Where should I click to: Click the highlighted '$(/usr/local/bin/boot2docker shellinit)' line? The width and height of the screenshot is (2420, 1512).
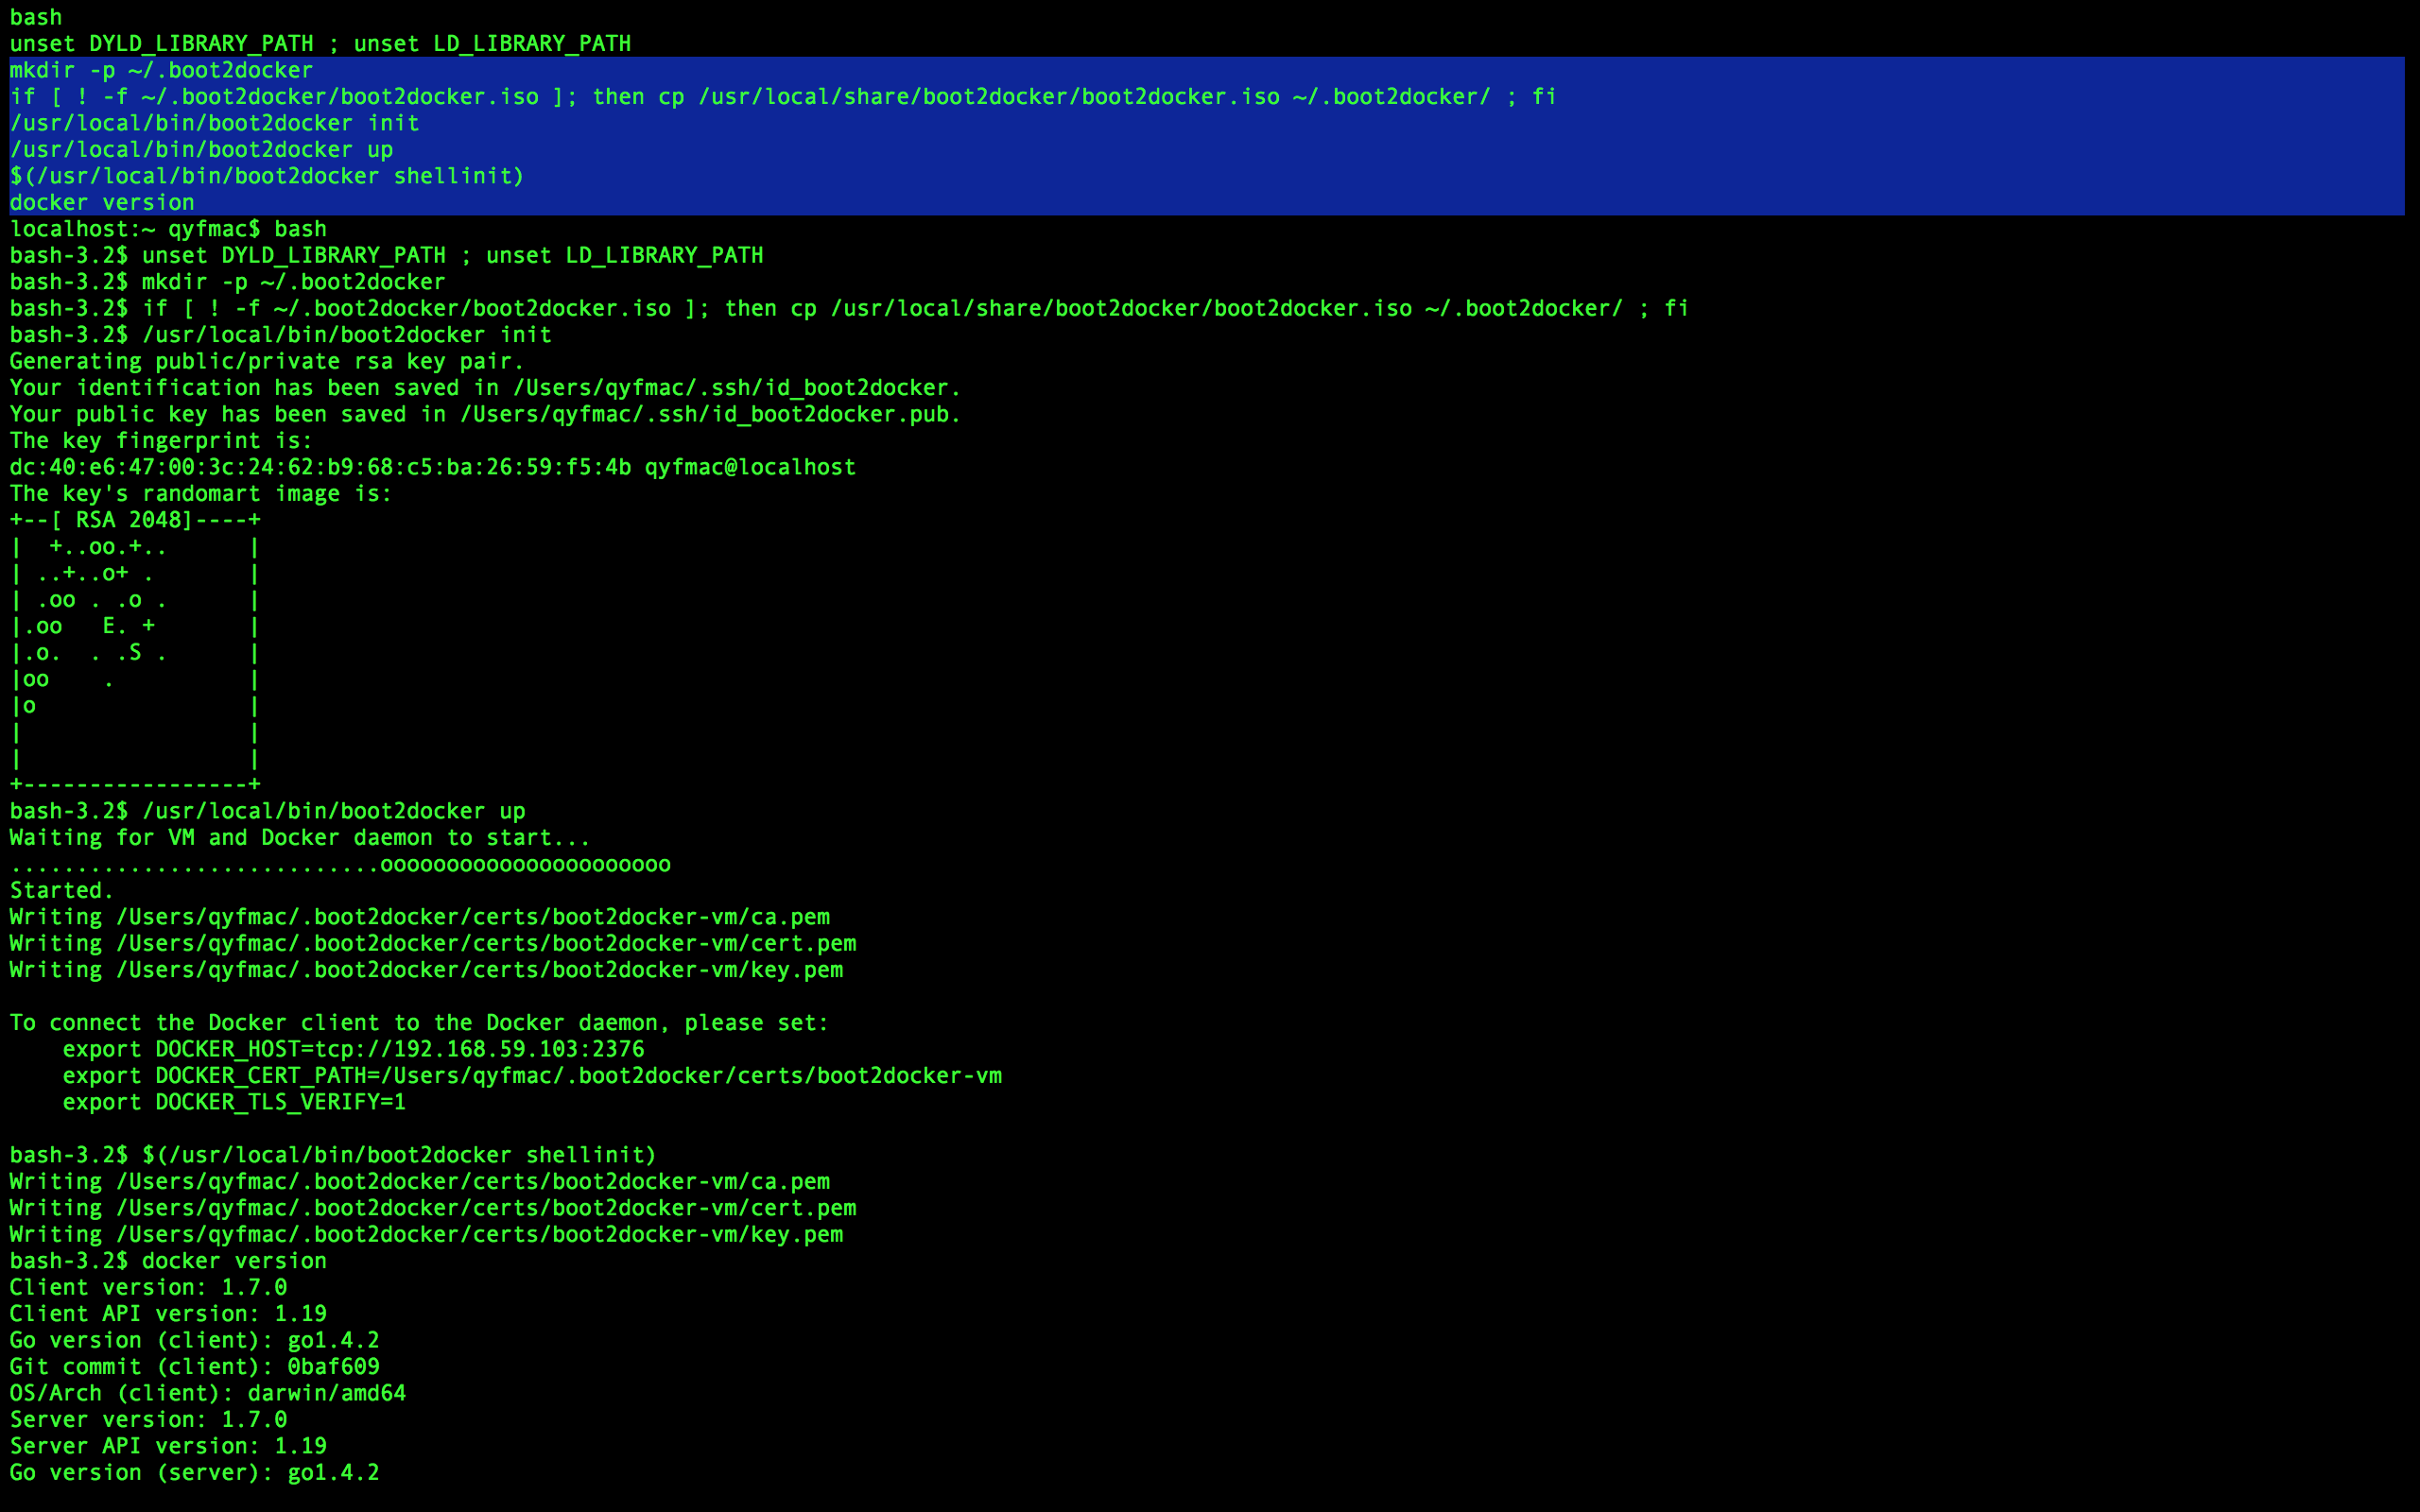[x=267, y=176]
